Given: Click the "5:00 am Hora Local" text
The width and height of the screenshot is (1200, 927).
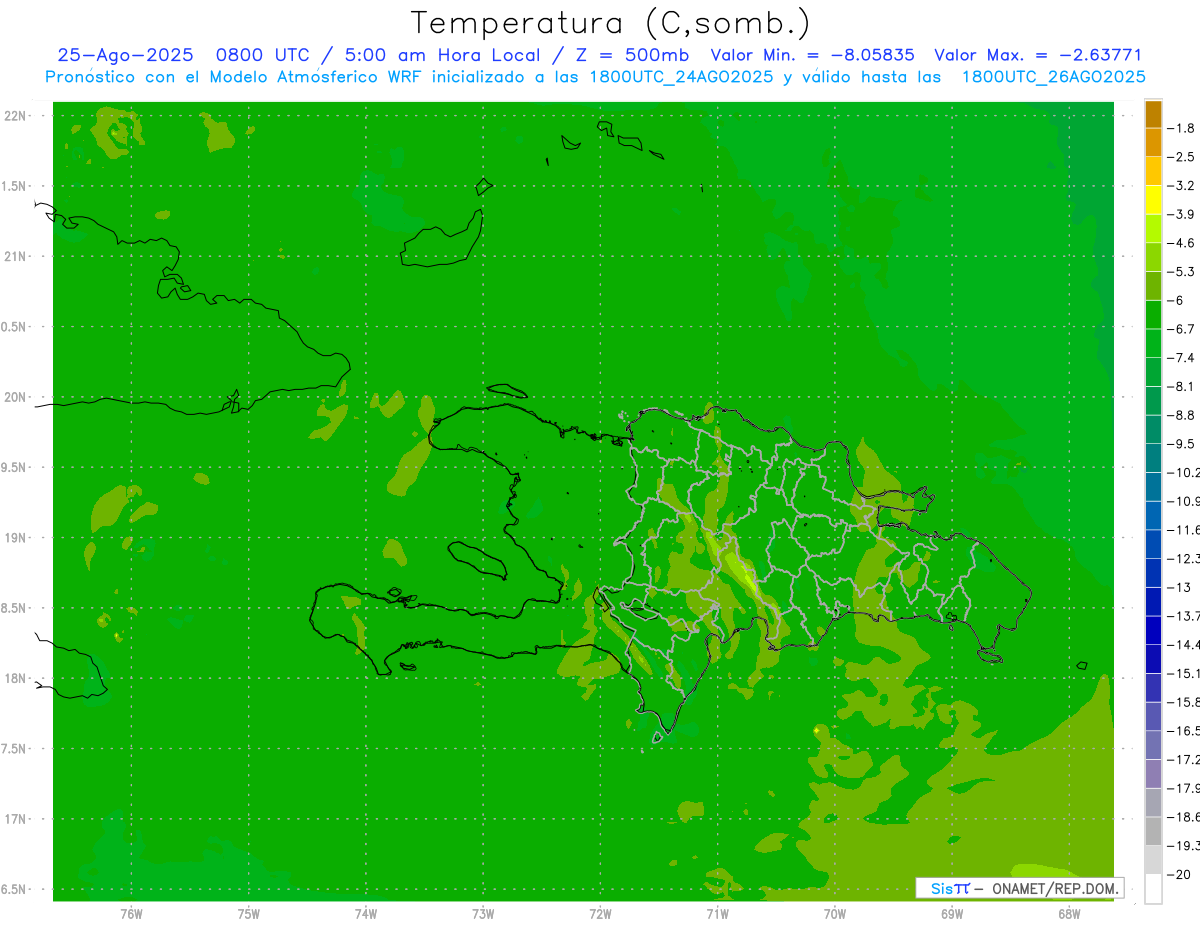Looking at the screenshot, I should click(x=442, y=55).
